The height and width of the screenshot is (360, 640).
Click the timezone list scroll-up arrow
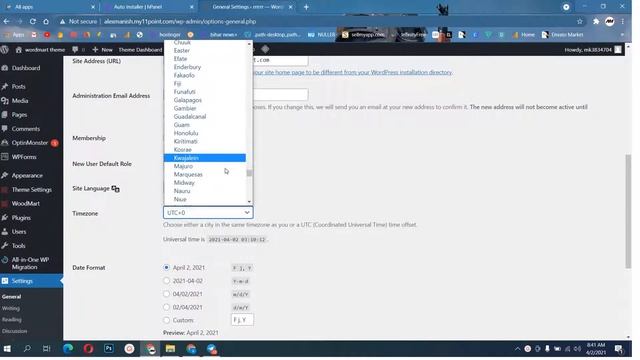click(x=249, y=44)
